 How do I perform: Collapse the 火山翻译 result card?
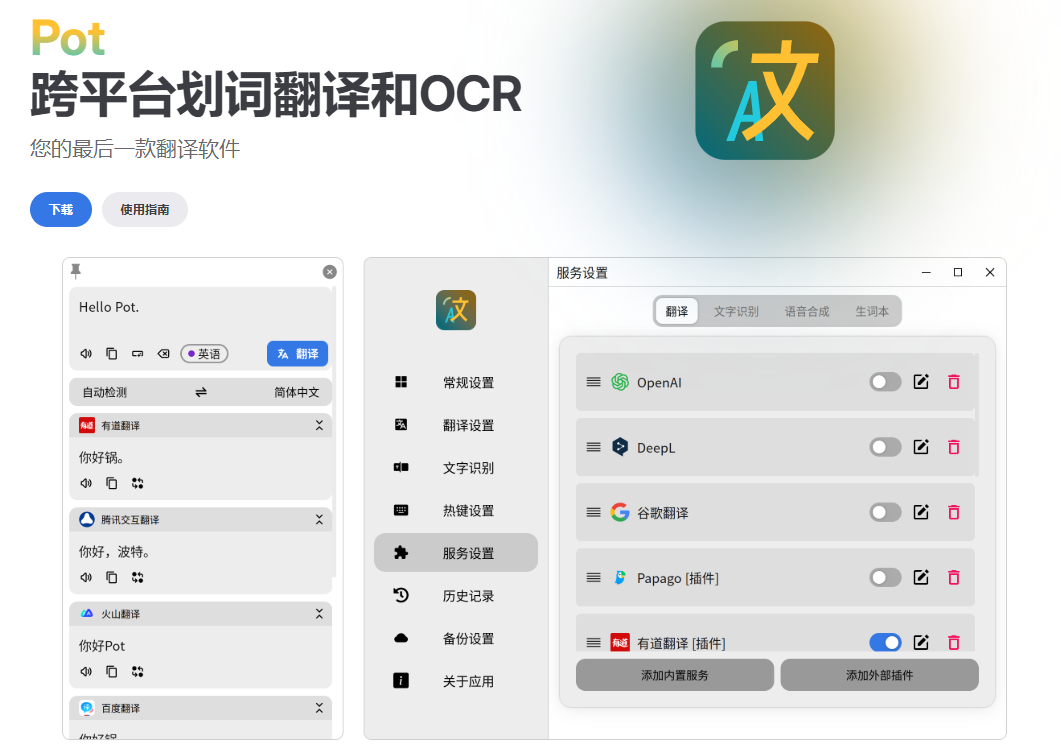pos(319,613)
